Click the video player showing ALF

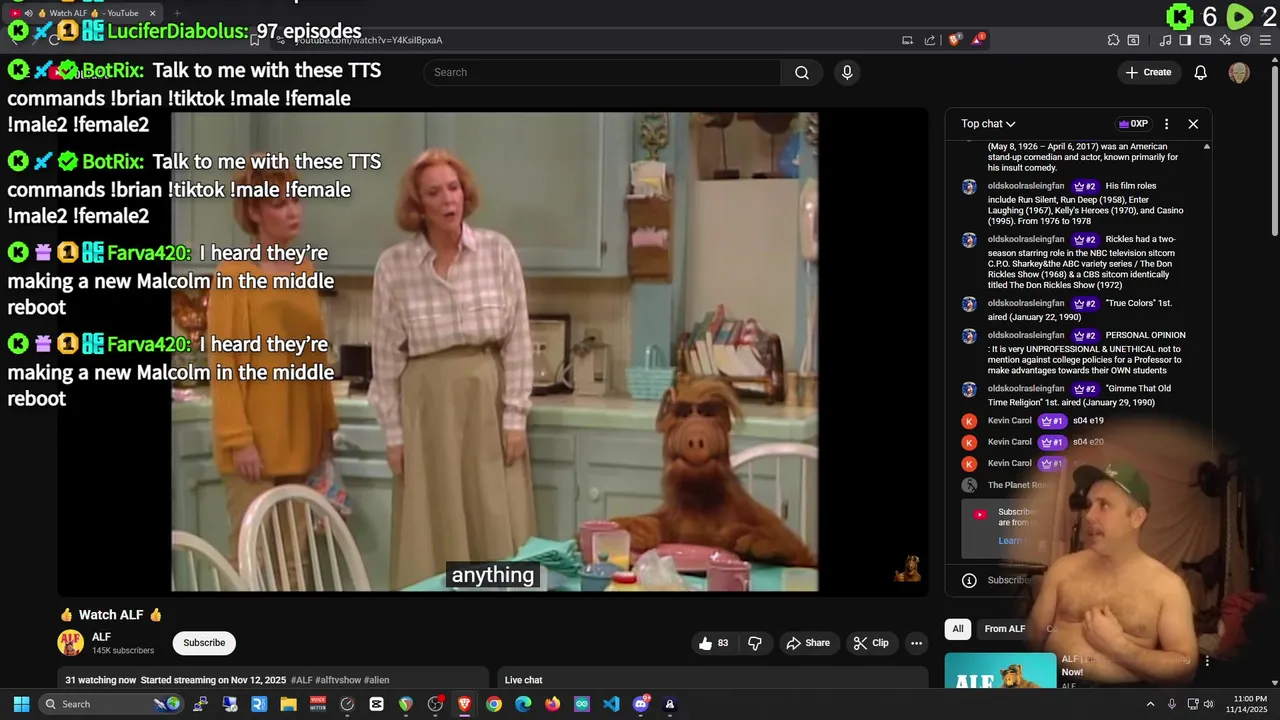494,351
